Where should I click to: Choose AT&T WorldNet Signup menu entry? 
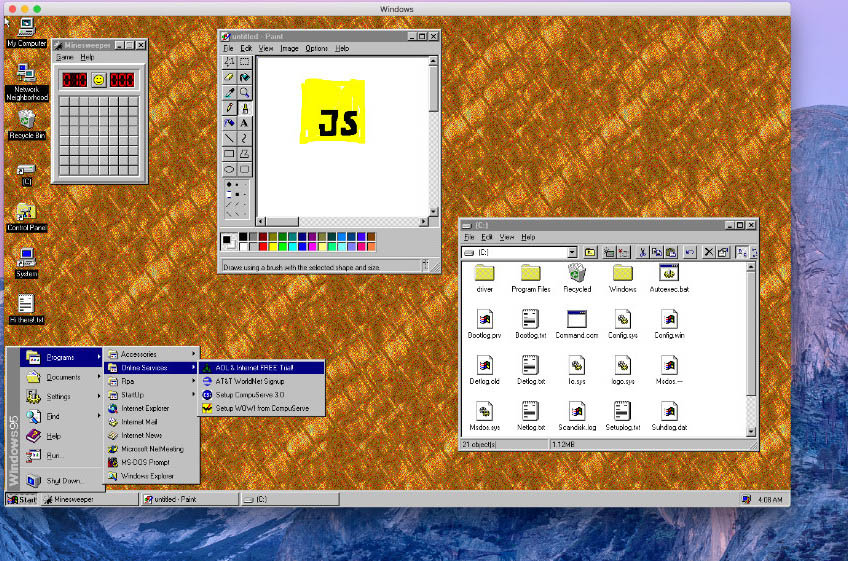point(262,381)
